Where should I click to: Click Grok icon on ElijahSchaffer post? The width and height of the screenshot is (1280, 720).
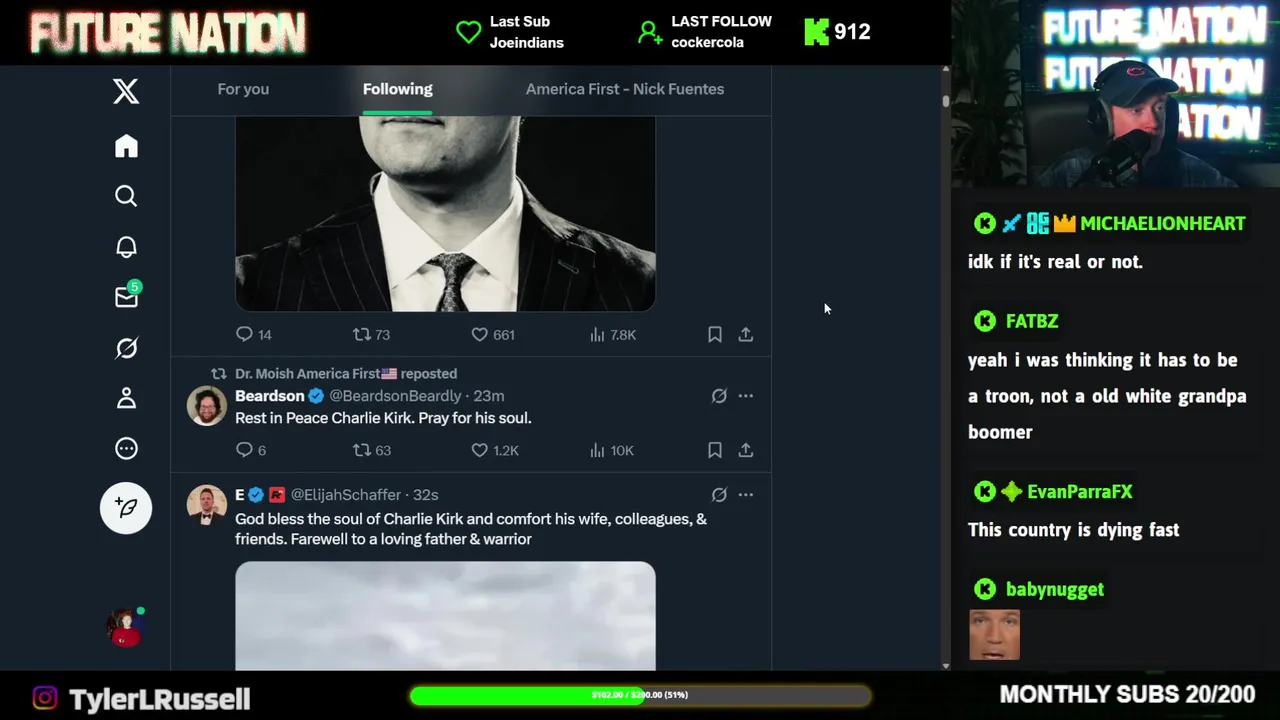[719, 495]
